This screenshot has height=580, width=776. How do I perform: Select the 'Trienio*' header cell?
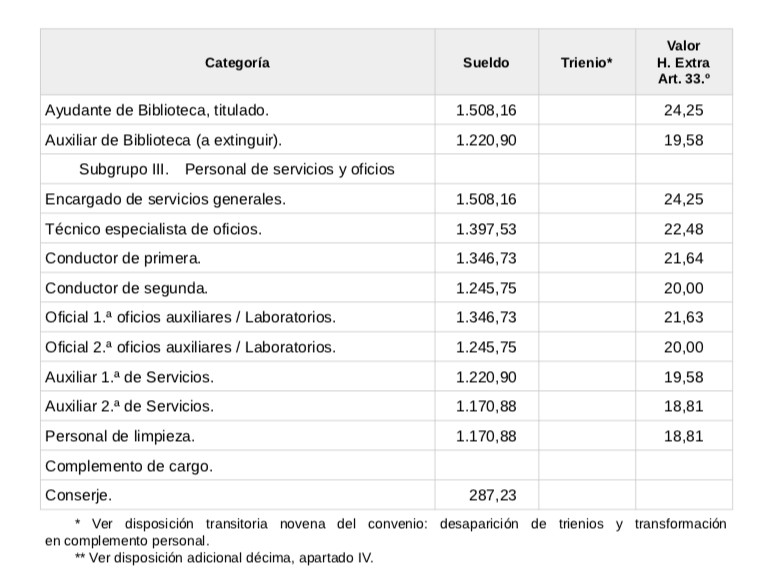click(x=586, y=62)
